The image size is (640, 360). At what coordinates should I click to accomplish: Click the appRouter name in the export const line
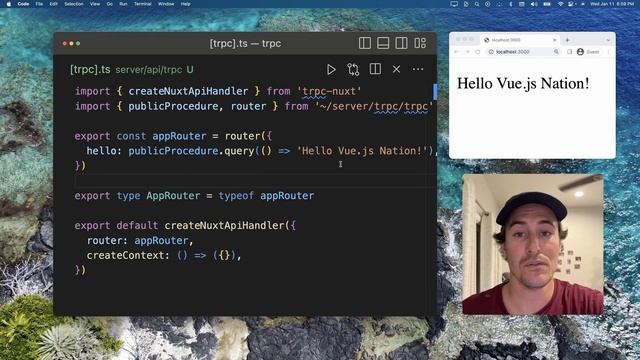point(179,136)
